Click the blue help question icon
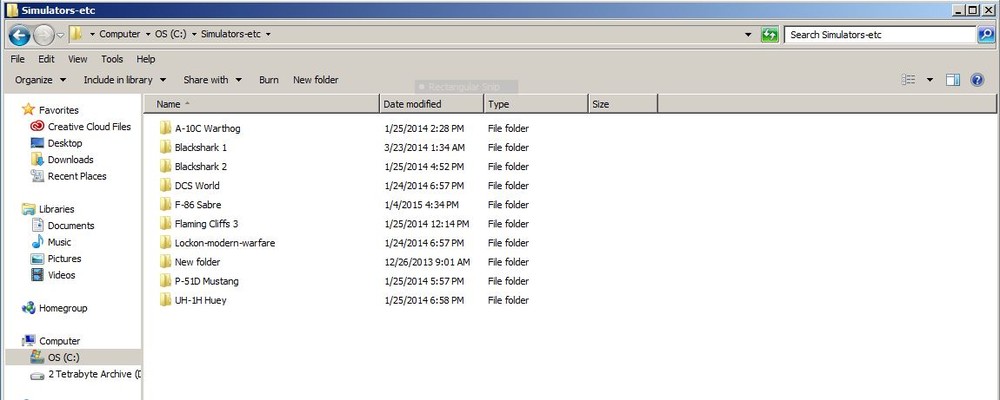Viewport: 1000px width, 400px height. point(977,80)
